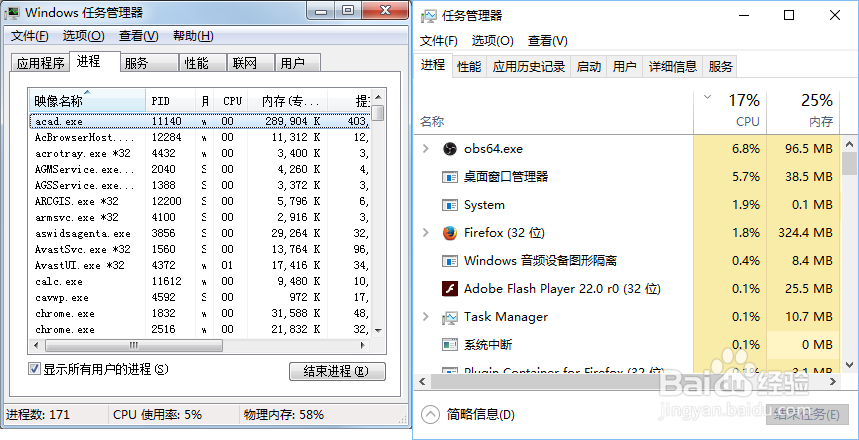Click the 系统中断 process icon

pyautogui.click(x=450, y=345)
